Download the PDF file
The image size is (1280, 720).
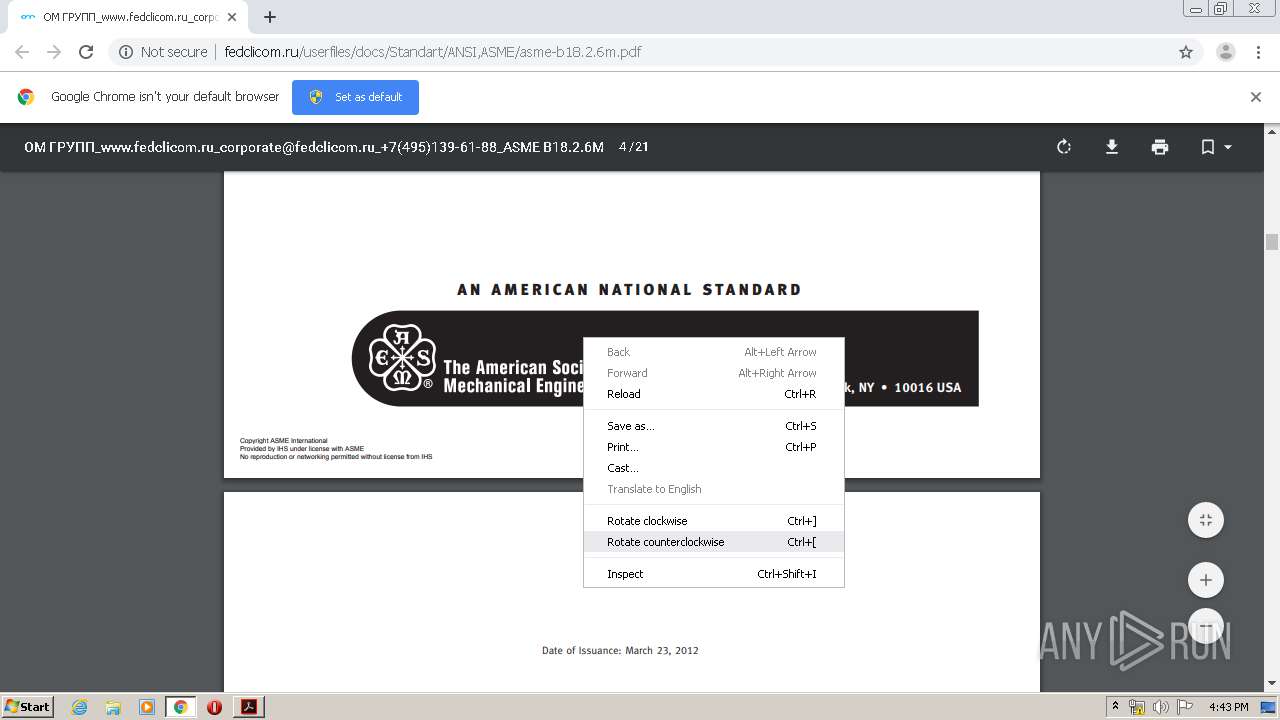1111,147
